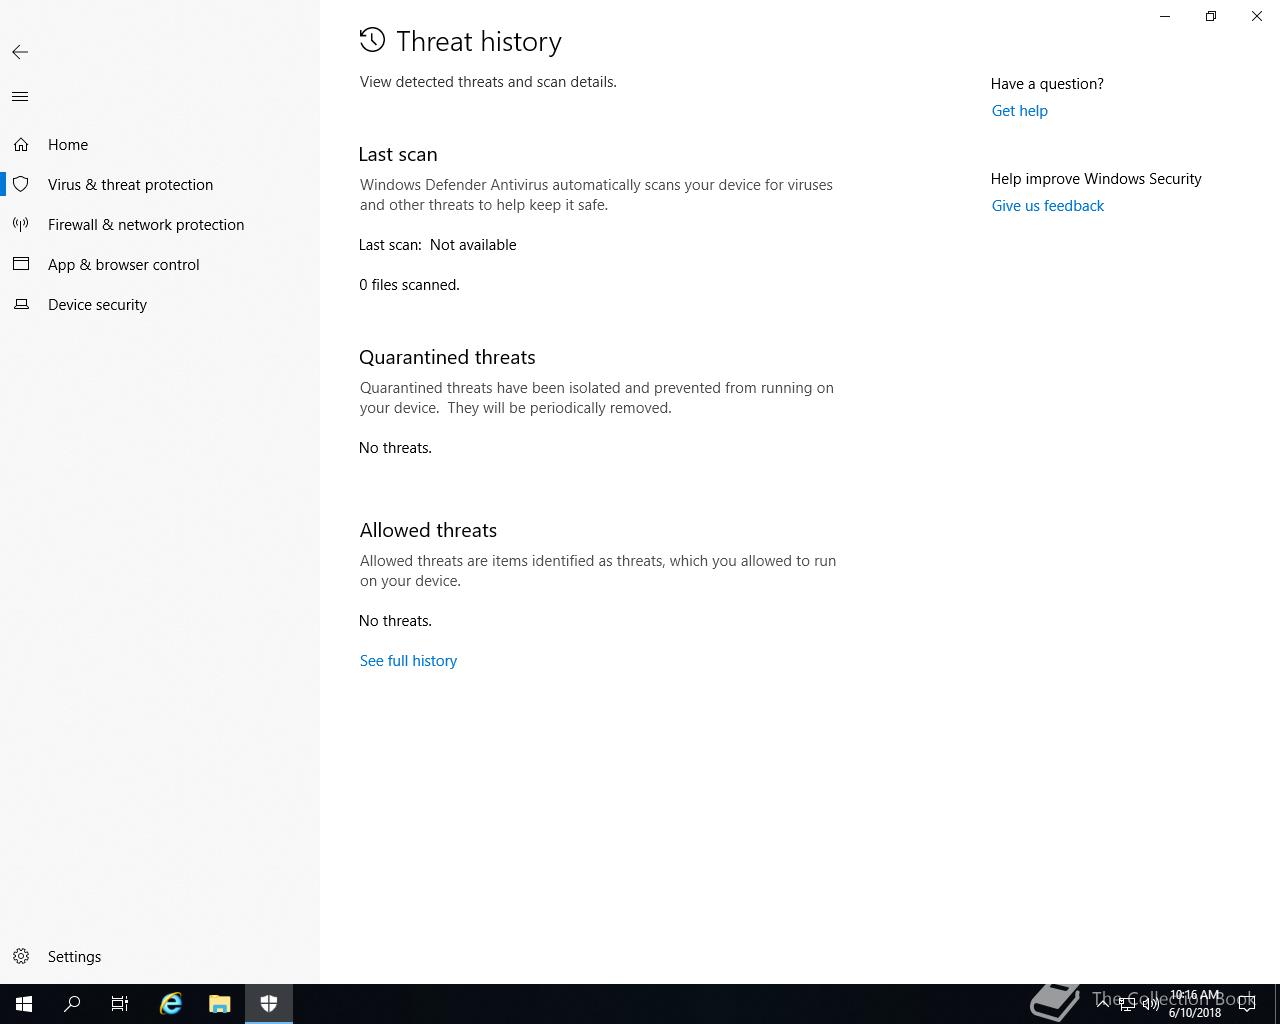This screenshot has width=1280, height=1024.
Task: Go to Home page
Action: (x=68, y=145)
